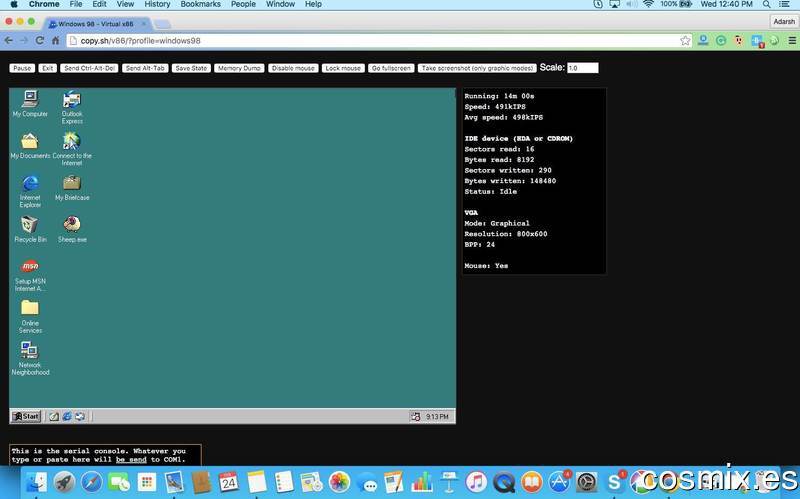The height and width of the screenshot is (499, 800).
Task: Click the green circular extension icon
Action: 721,40
